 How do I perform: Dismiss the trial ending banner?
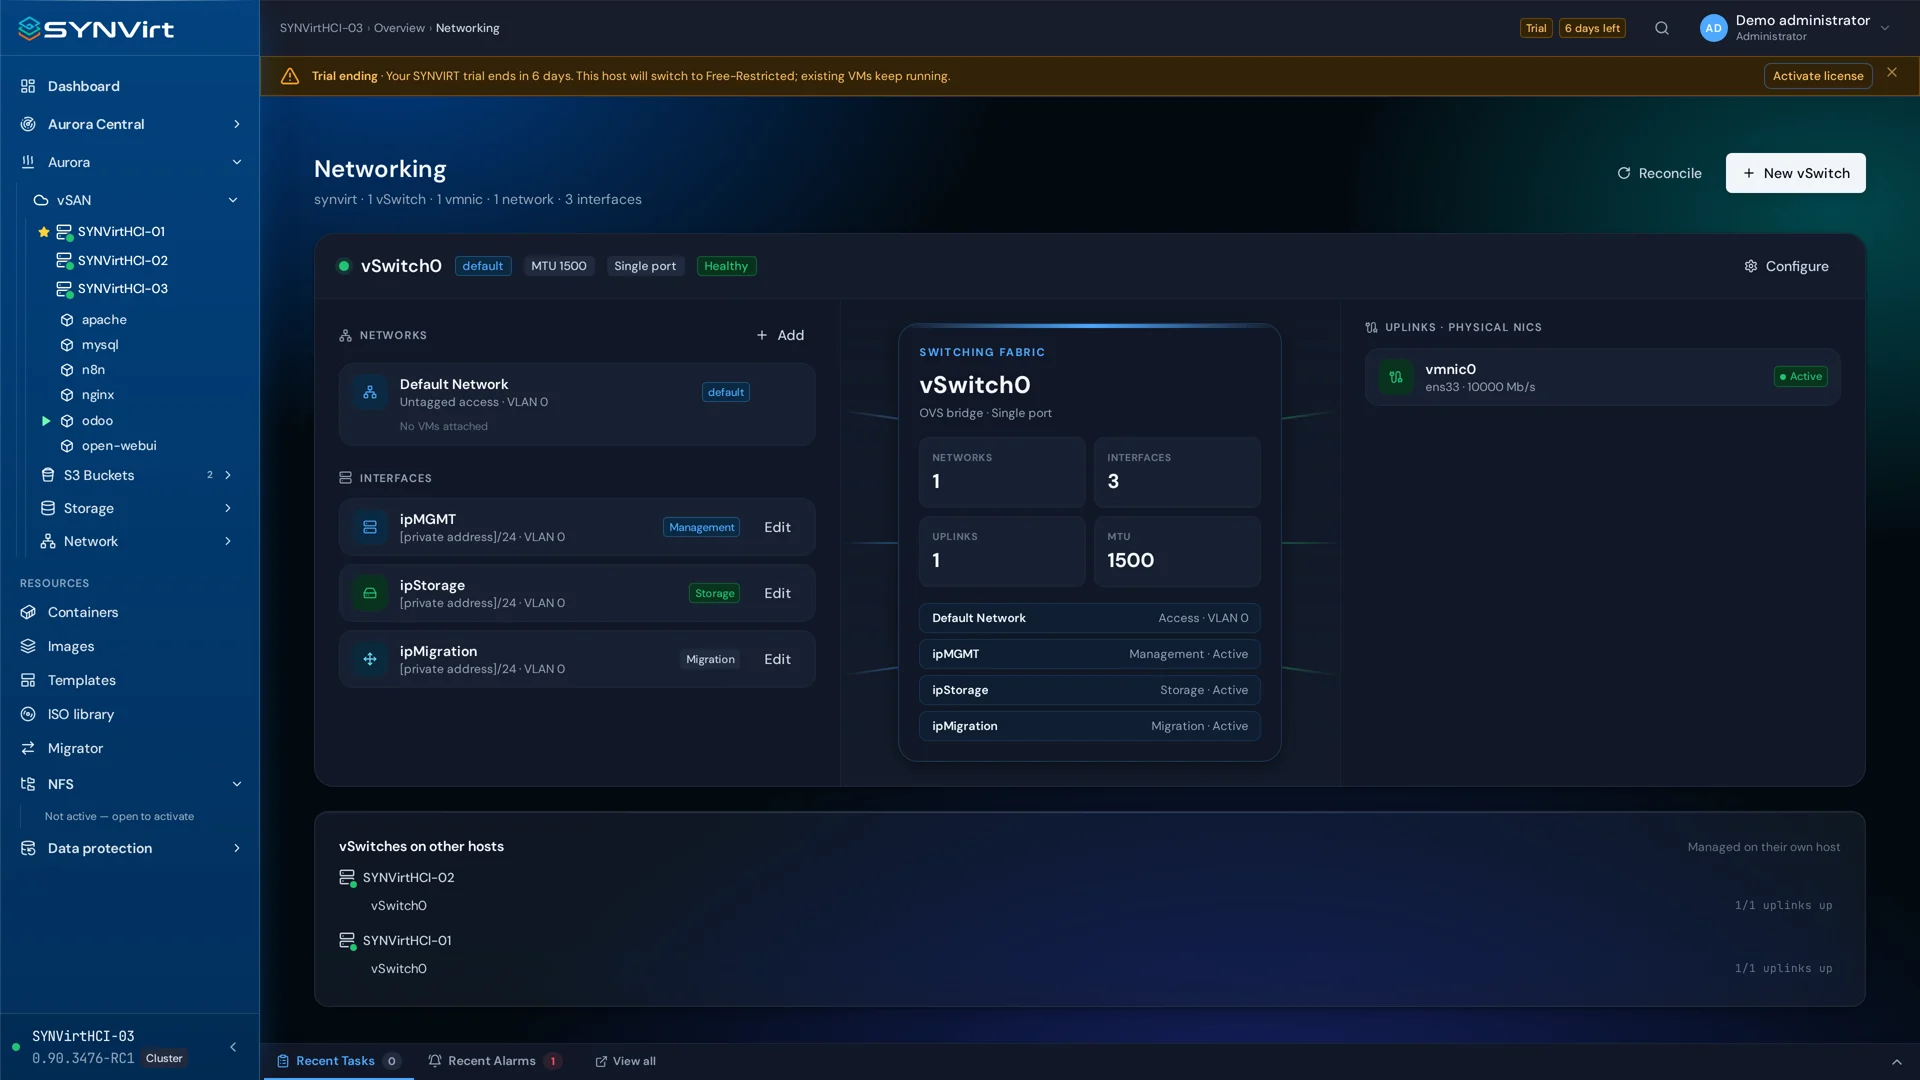tap(1892, 72)
